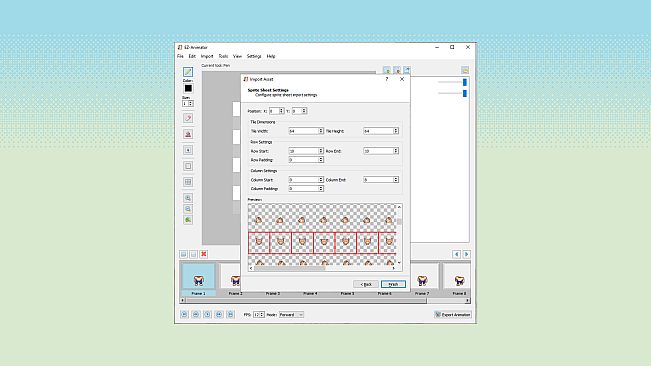Click the first frame button above Frame 1 thumbnail
Viewport: 651px width, 366px height.
tap(184, 254)
